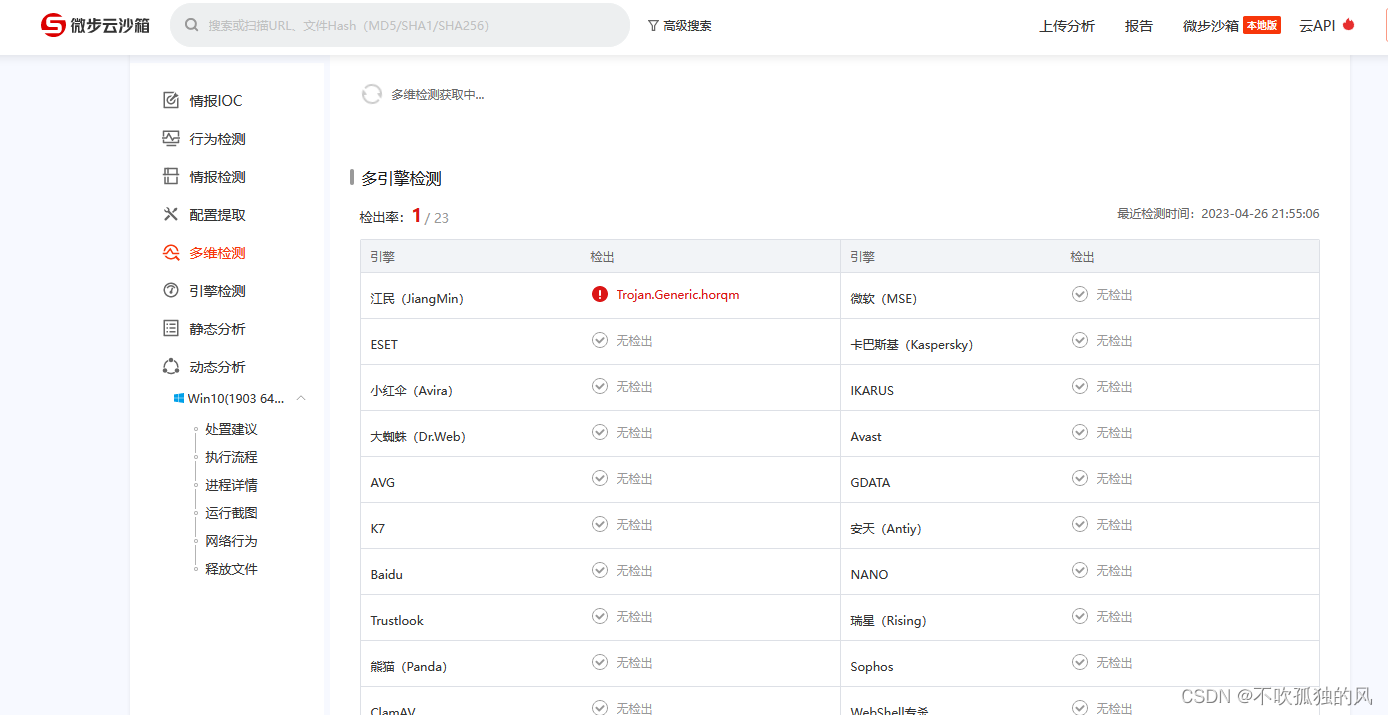Screen dimensions: 1388x715
Task: Open the 云API page
Action: tap(1317, 26)
